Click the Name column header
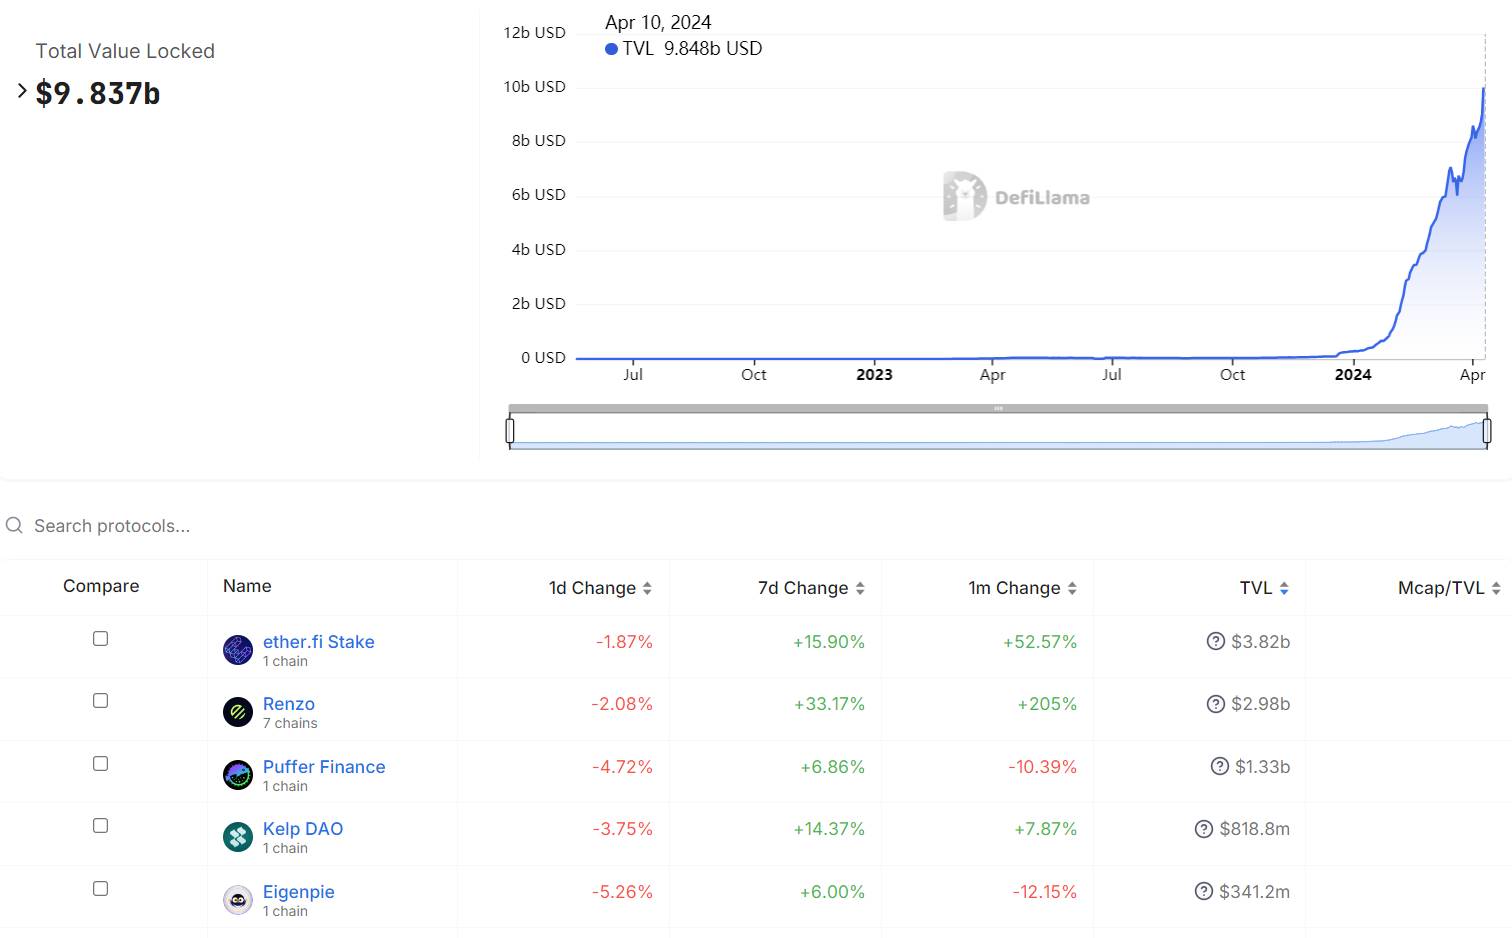The height and width of the screenshot is (938, 1512). coord(247,586)
